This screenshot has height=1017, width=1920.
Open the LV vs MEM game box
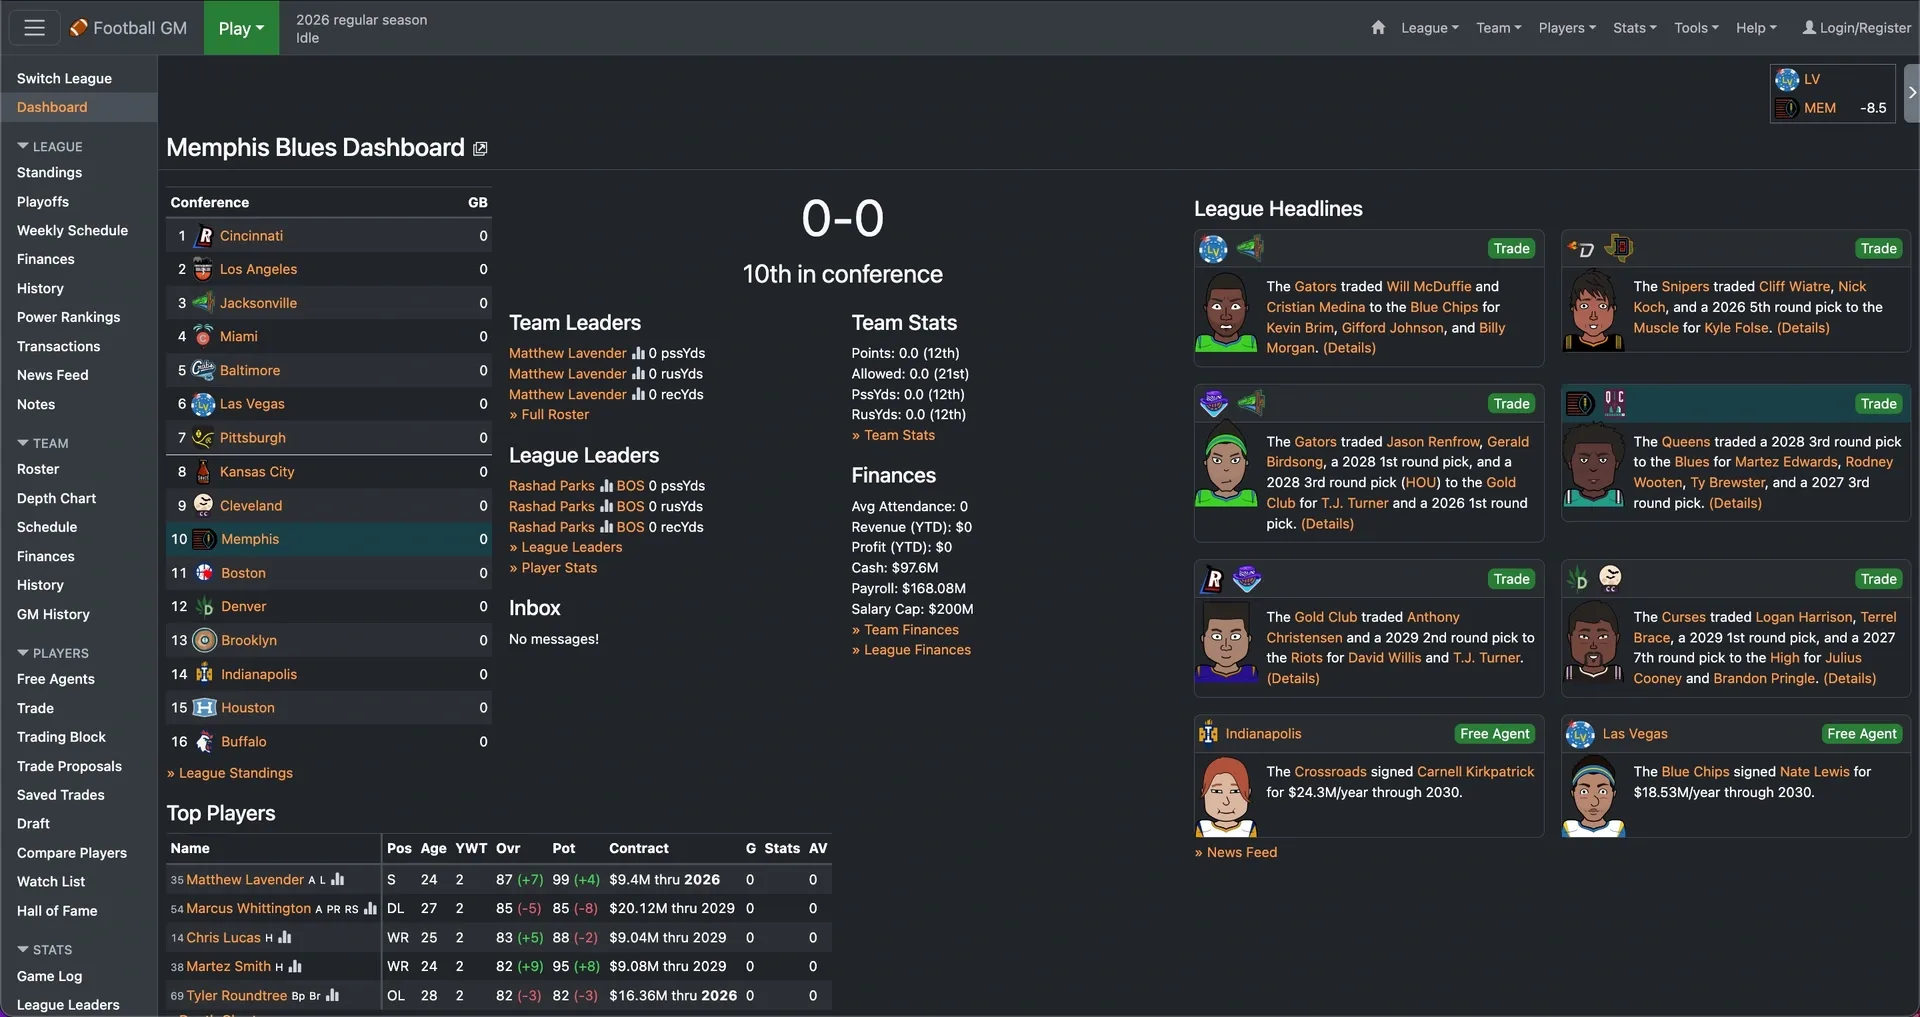pyautogui.click(x=1832, y=93)
